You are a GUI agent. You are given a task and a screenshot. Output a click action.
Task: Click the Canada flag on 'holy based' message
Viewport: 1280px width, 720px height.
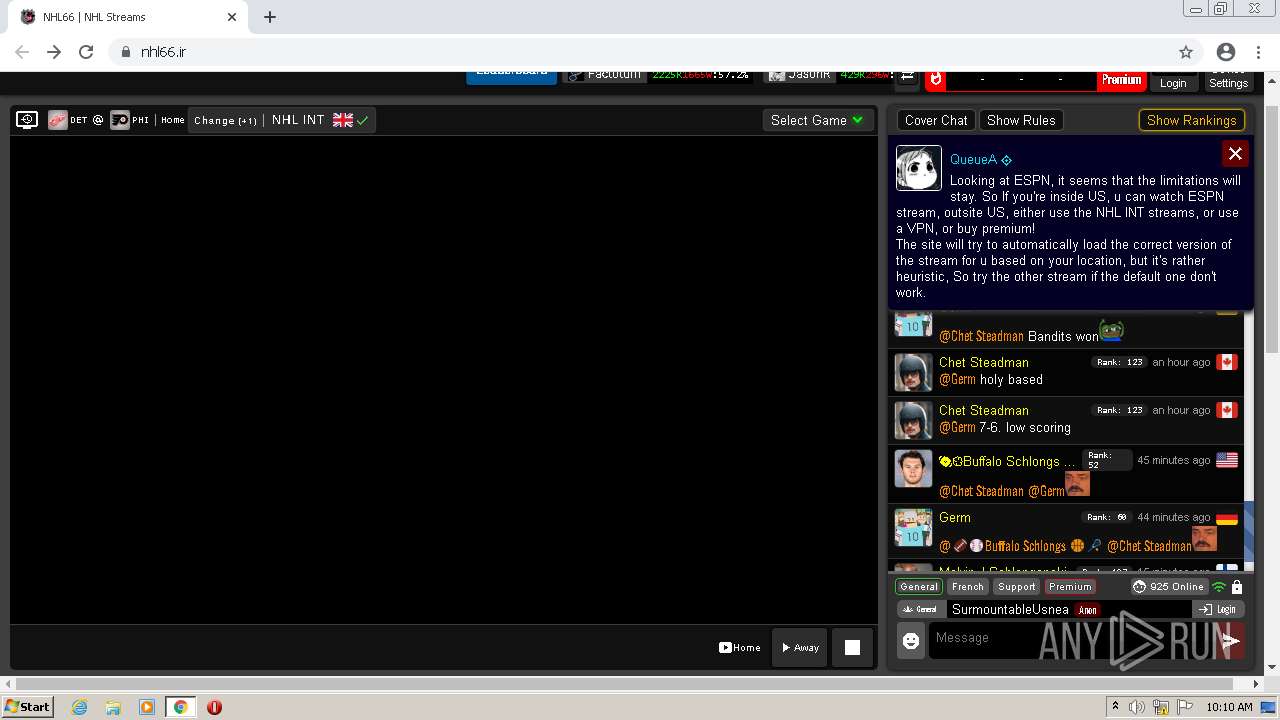point(1227,362)
